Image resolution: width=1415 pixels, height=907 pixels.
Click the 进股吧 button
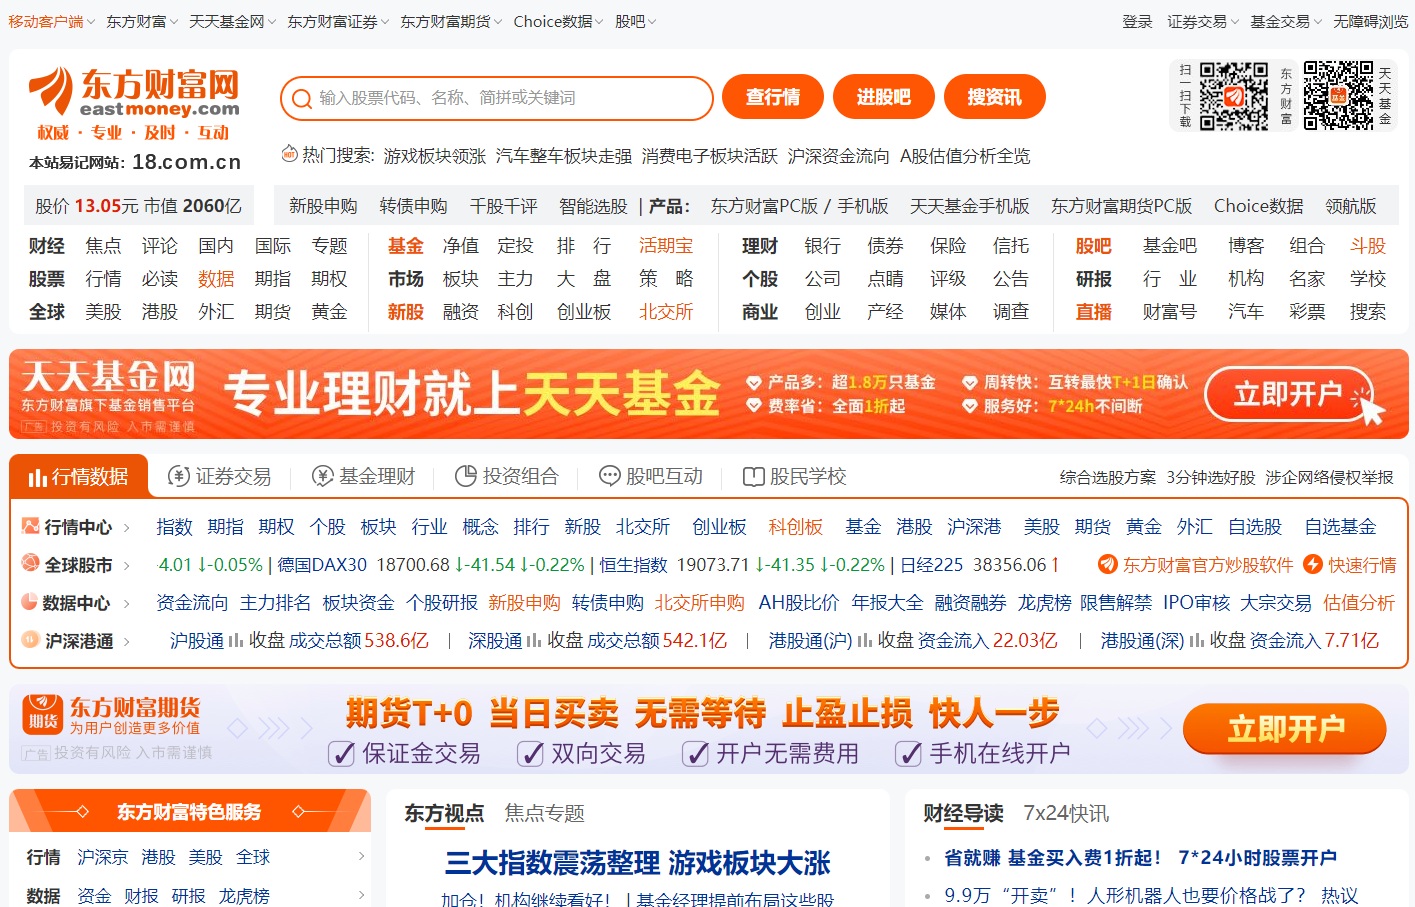click(x=884, y=97)
